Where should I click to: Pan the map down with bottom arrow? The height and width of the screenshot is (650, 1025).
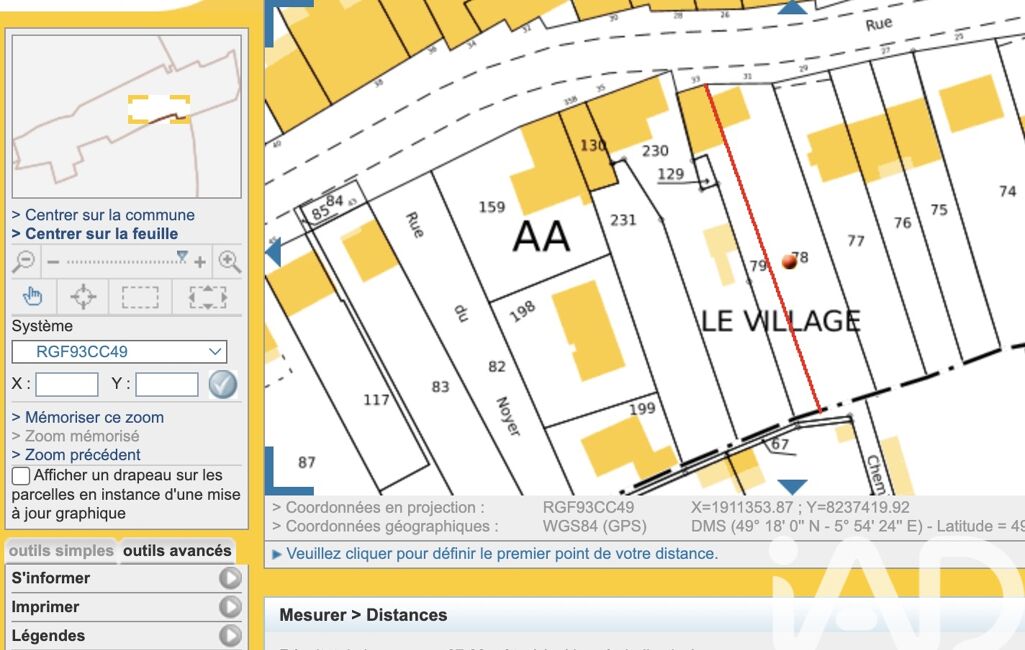pyautogui.click(x=792, y=487)
